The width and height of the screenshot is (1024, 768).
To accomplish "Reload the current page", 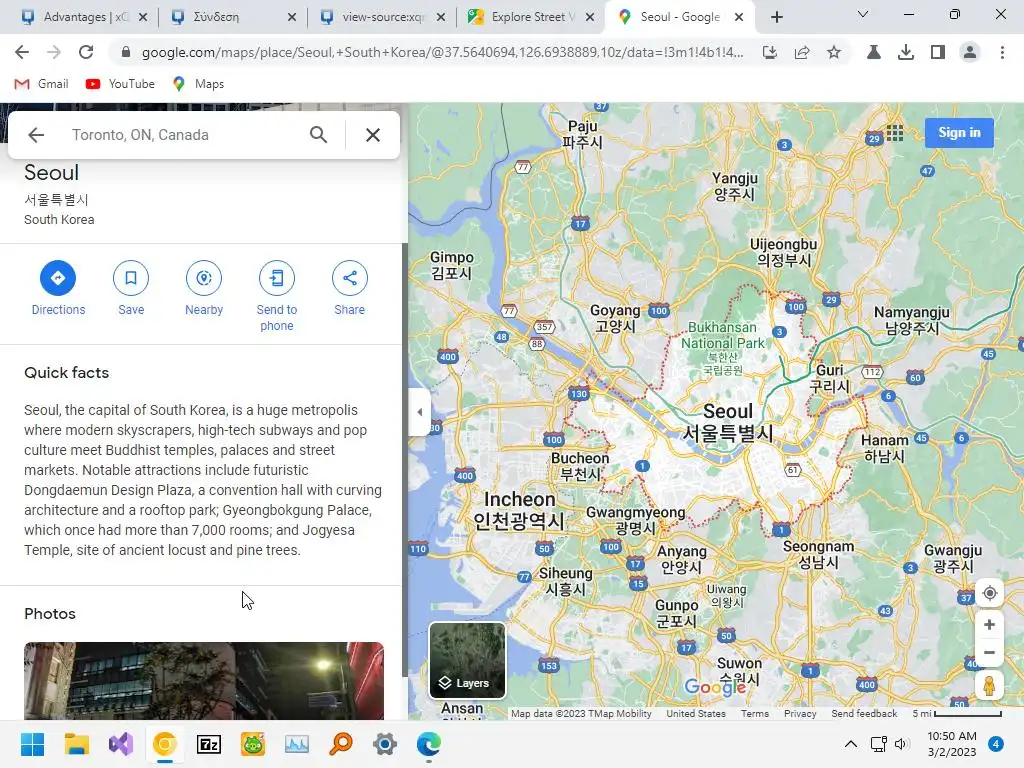I will coord(86,52).
